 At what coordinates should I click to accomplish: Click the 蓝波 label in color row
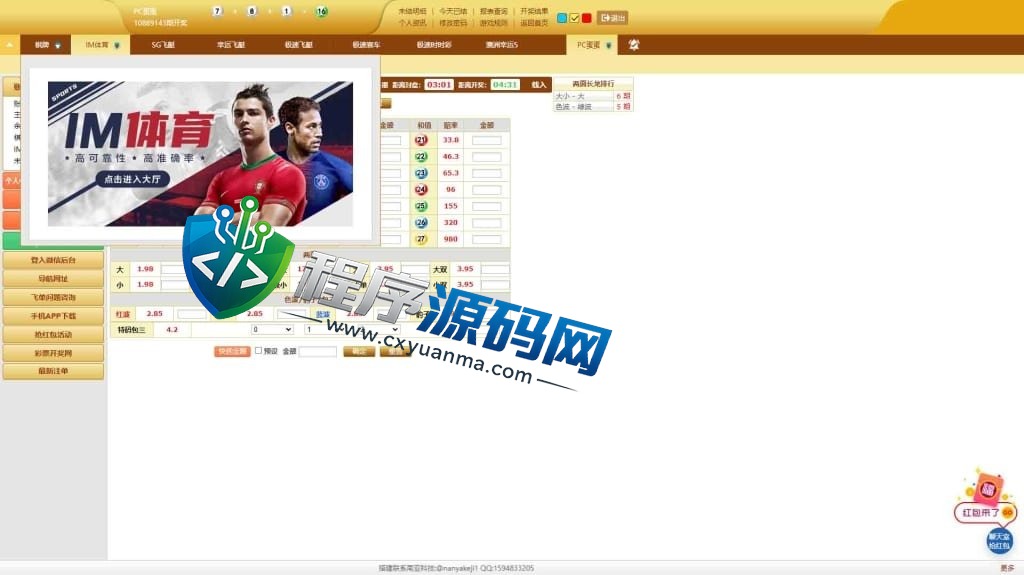coord(323,314)
